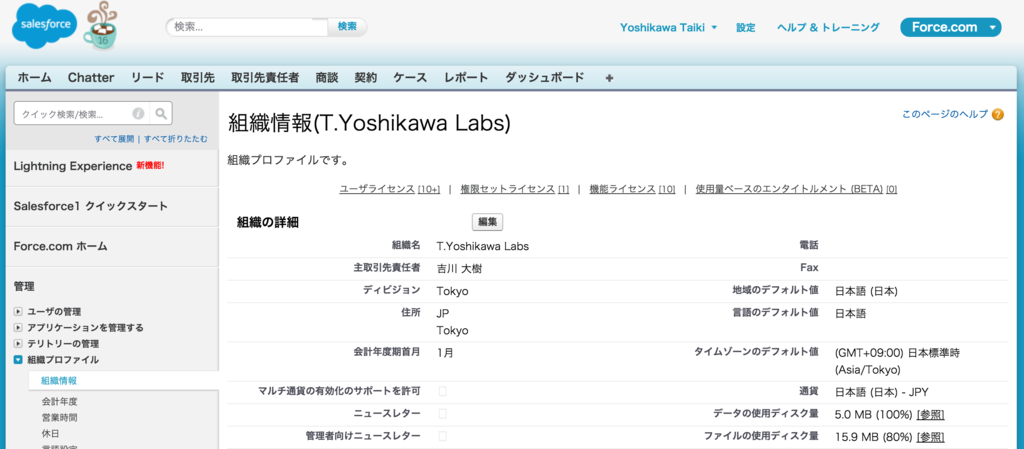
Task: Select 組織情報 in sidebar tree
Action: click(x=59, y=380)
